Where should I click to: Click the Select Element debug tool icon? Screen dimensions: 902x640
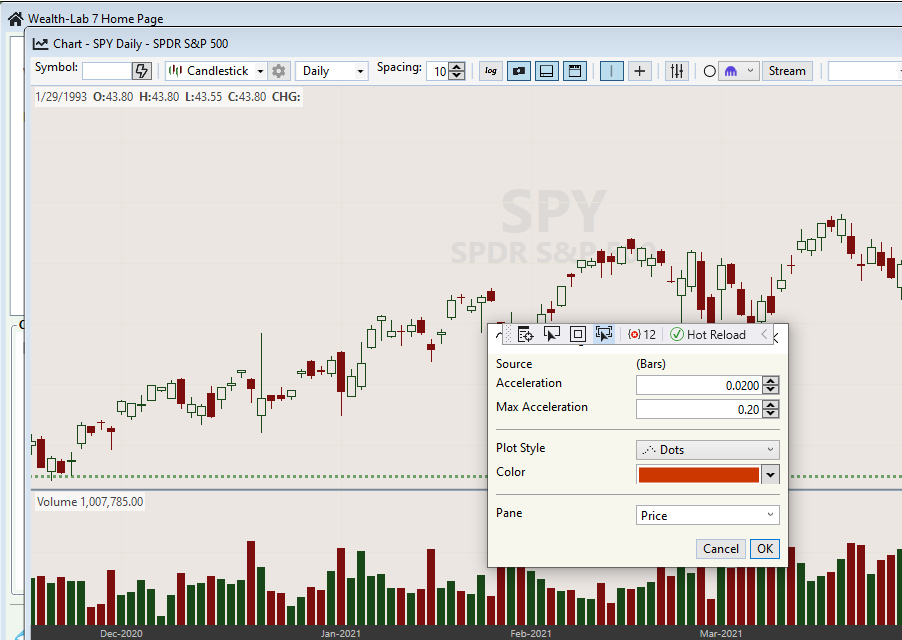pyautogui.click(x=551, y=334)
